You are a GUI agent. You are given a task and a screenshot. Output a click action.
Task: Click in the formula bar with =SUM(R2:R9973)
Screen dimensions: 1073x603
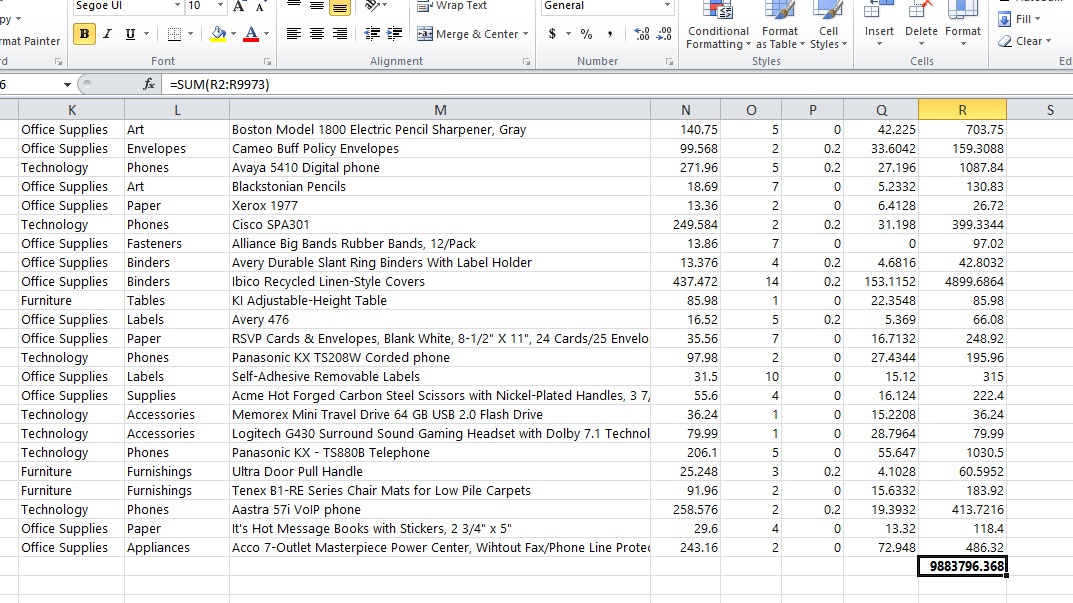pyautogui.click(x=616, y=85)
